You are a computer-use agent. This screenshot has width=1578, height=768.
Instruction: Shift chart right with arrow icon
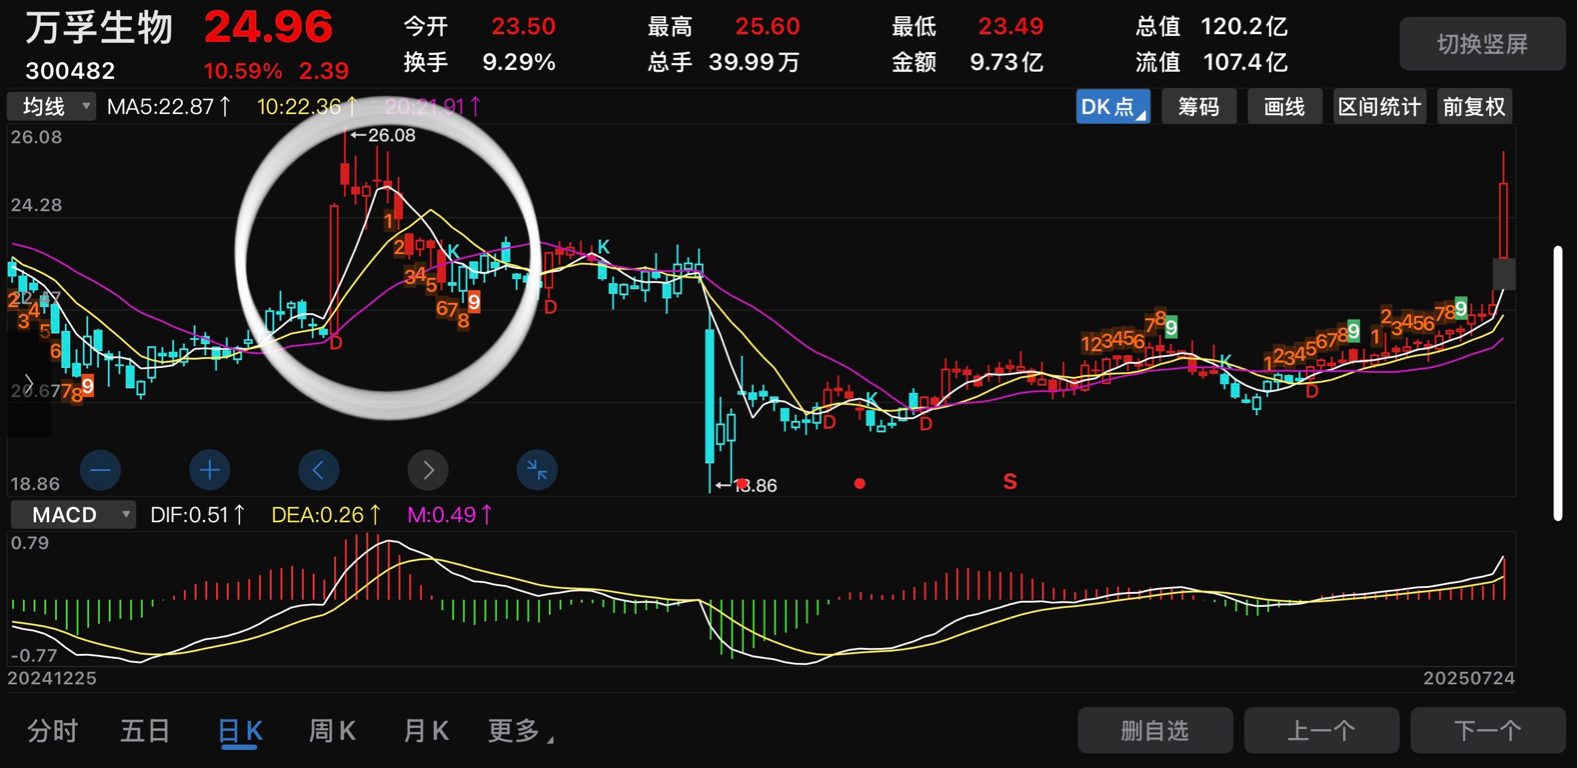coord(428,470)
